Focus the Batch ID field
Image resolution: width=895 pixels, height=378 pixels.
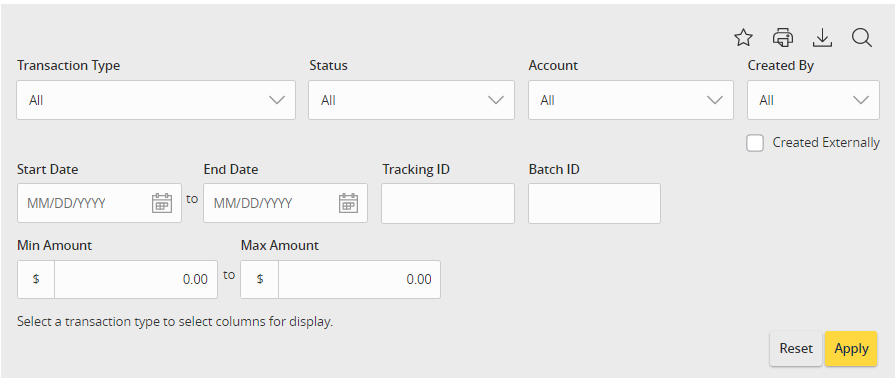tap(594, 203)
